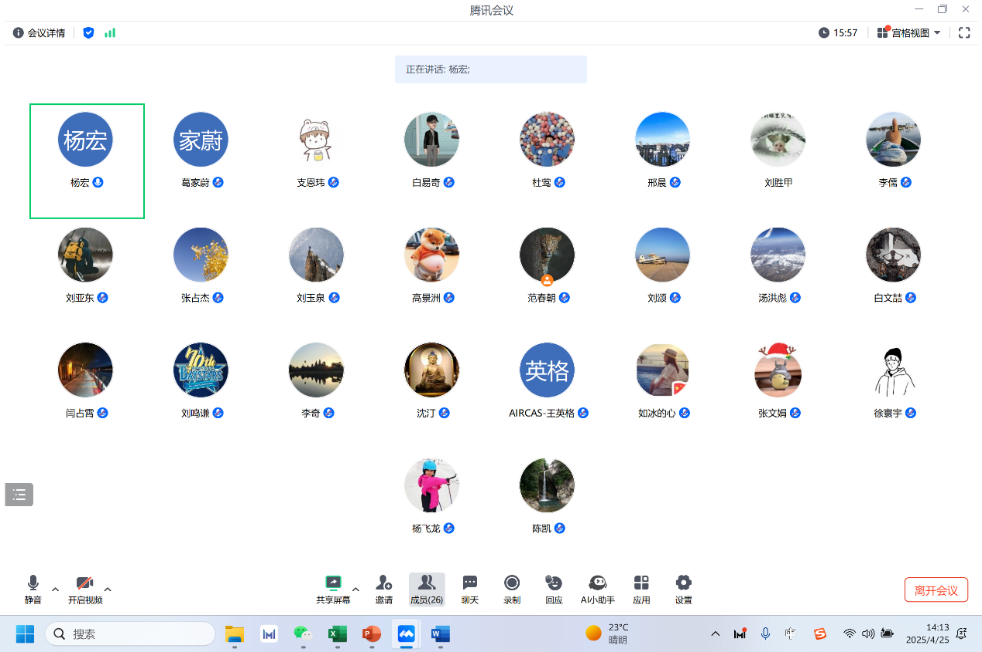Viewport: 982px width, 652px height.
Task: Start recording with the 录制 icon
Action: (512, 588)
